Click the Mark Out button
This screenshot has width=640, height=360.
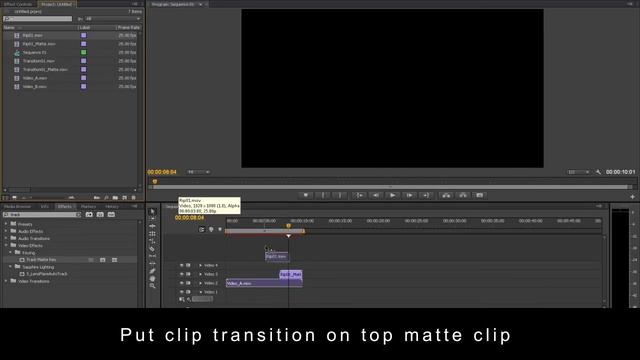coord(340,196)
